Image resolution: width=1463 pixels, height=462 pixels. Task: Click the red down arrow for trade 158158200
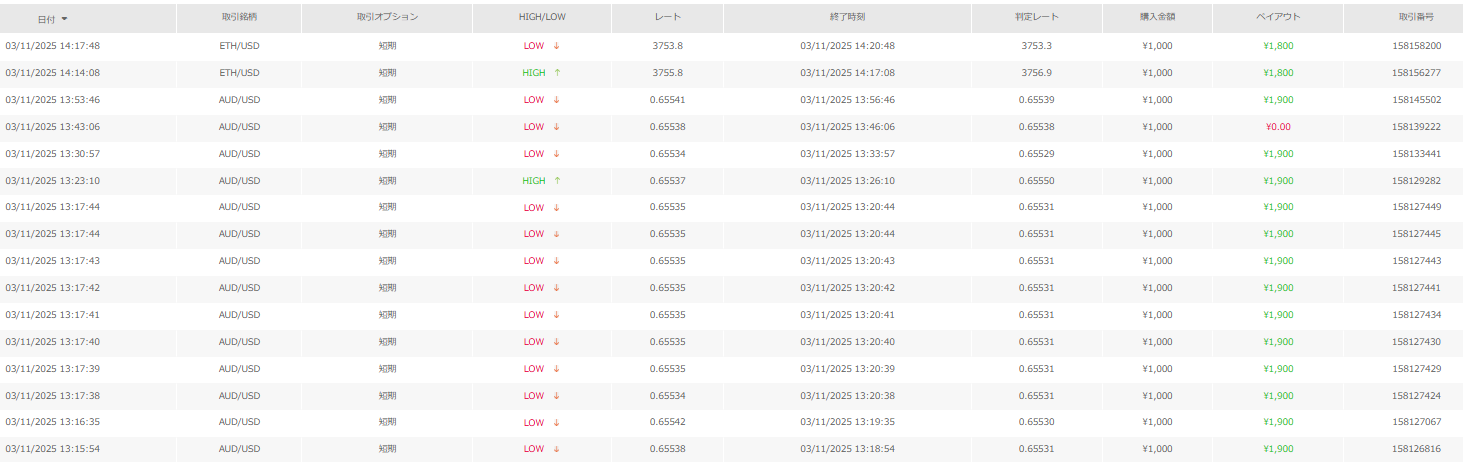(x=556, y=46)
